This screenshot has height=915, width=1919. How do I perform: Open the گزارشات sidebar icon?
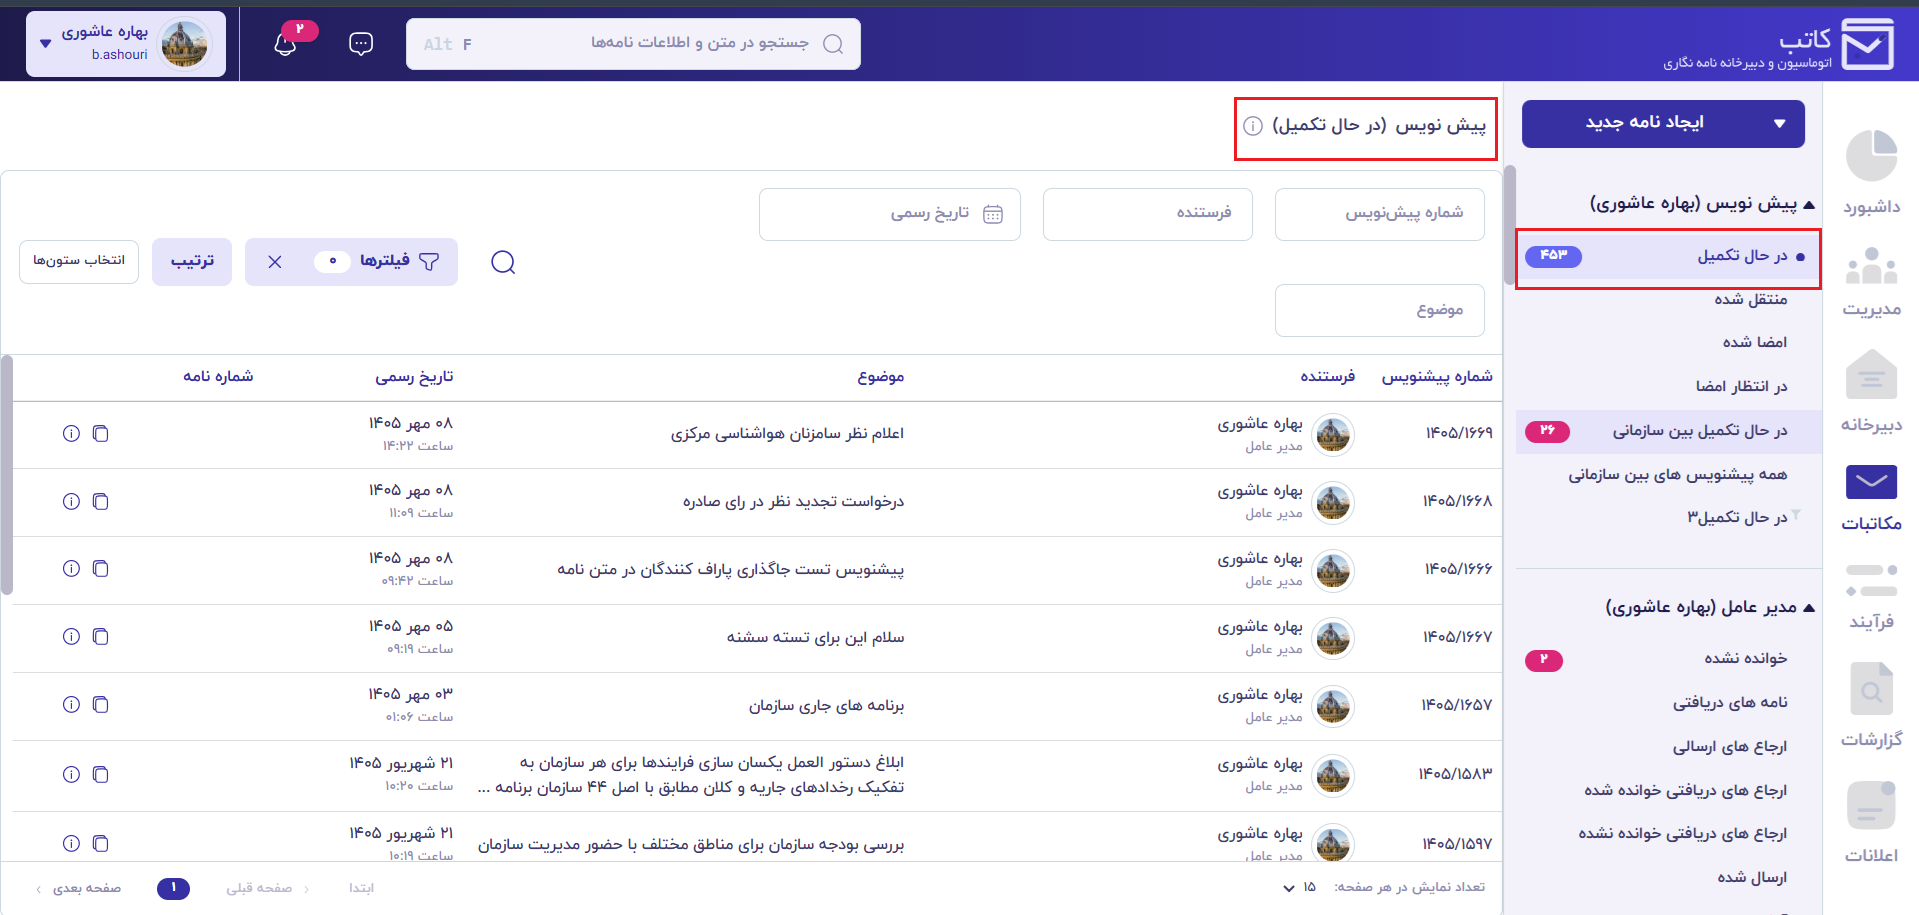click(x=1871, y=688)
